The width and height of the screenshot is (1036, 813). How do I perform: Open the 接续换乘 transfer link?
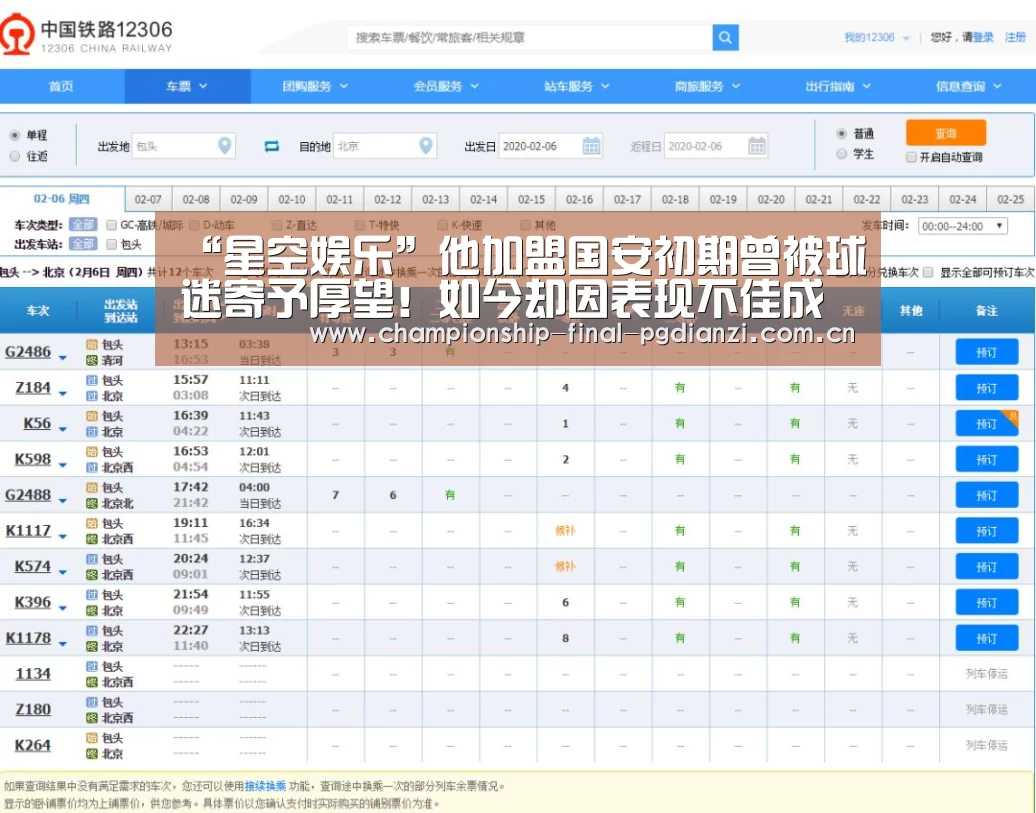(x=266, y=787)
